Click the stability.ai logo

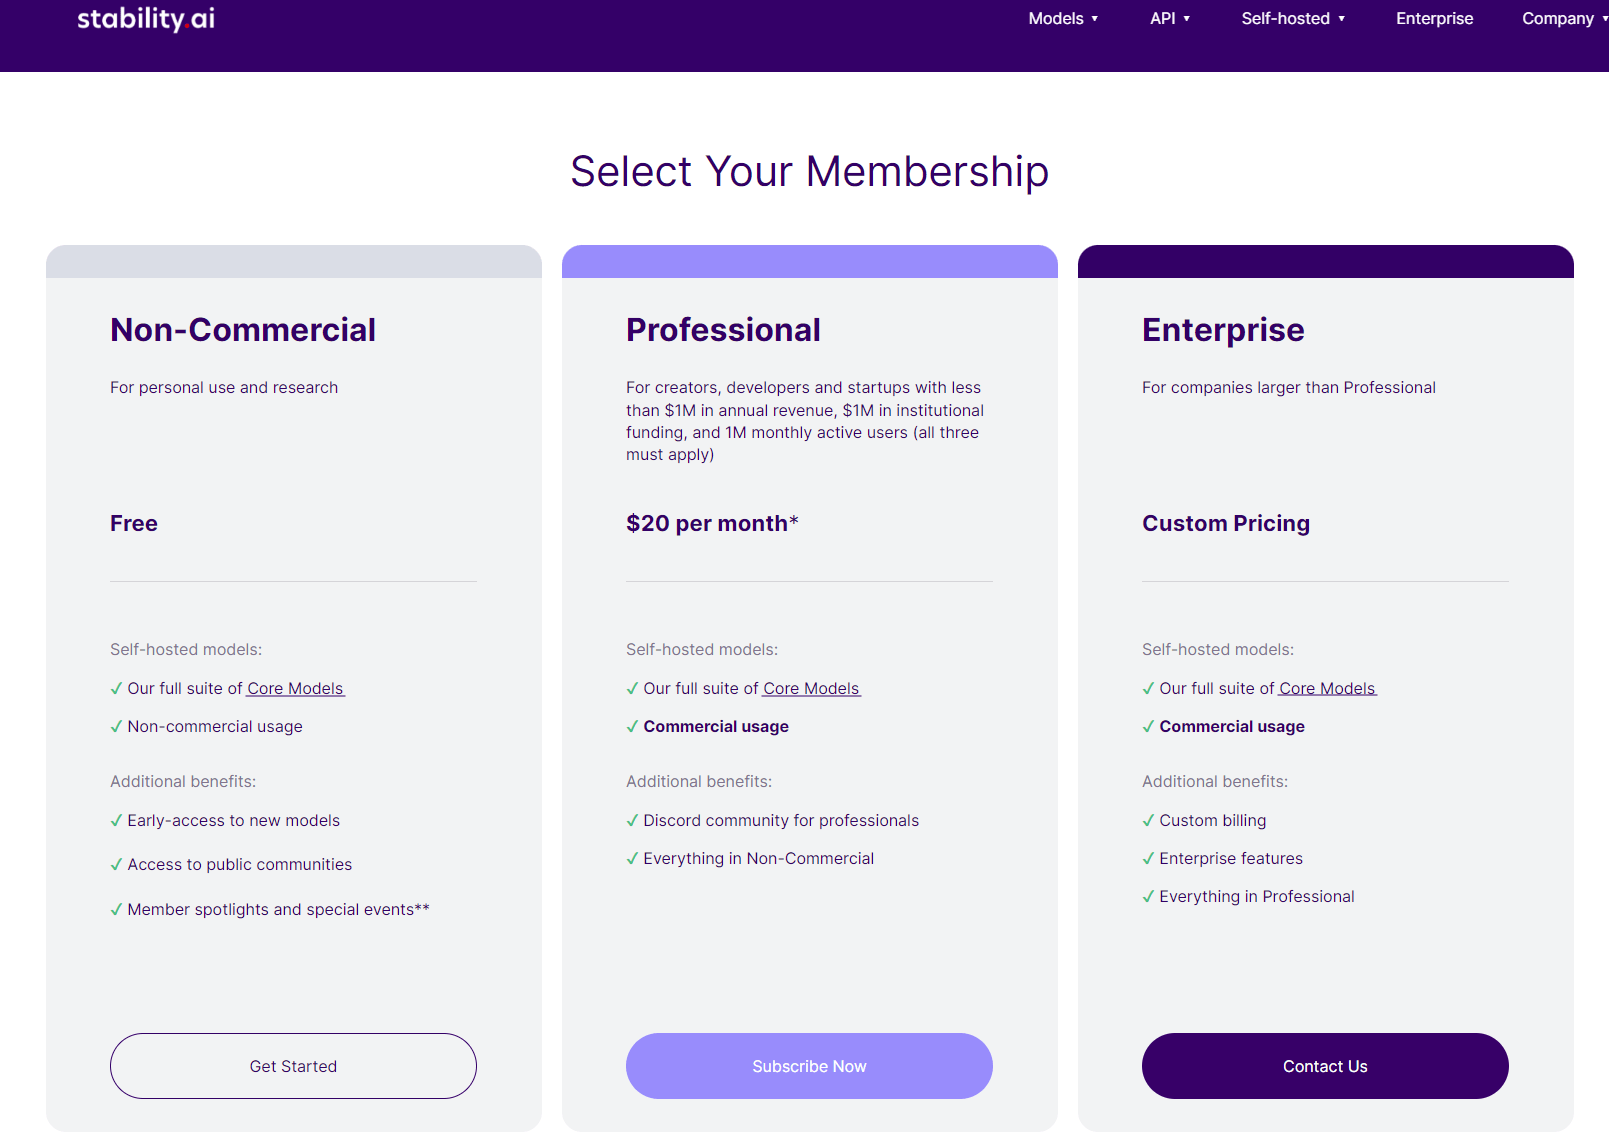point(146,19)
